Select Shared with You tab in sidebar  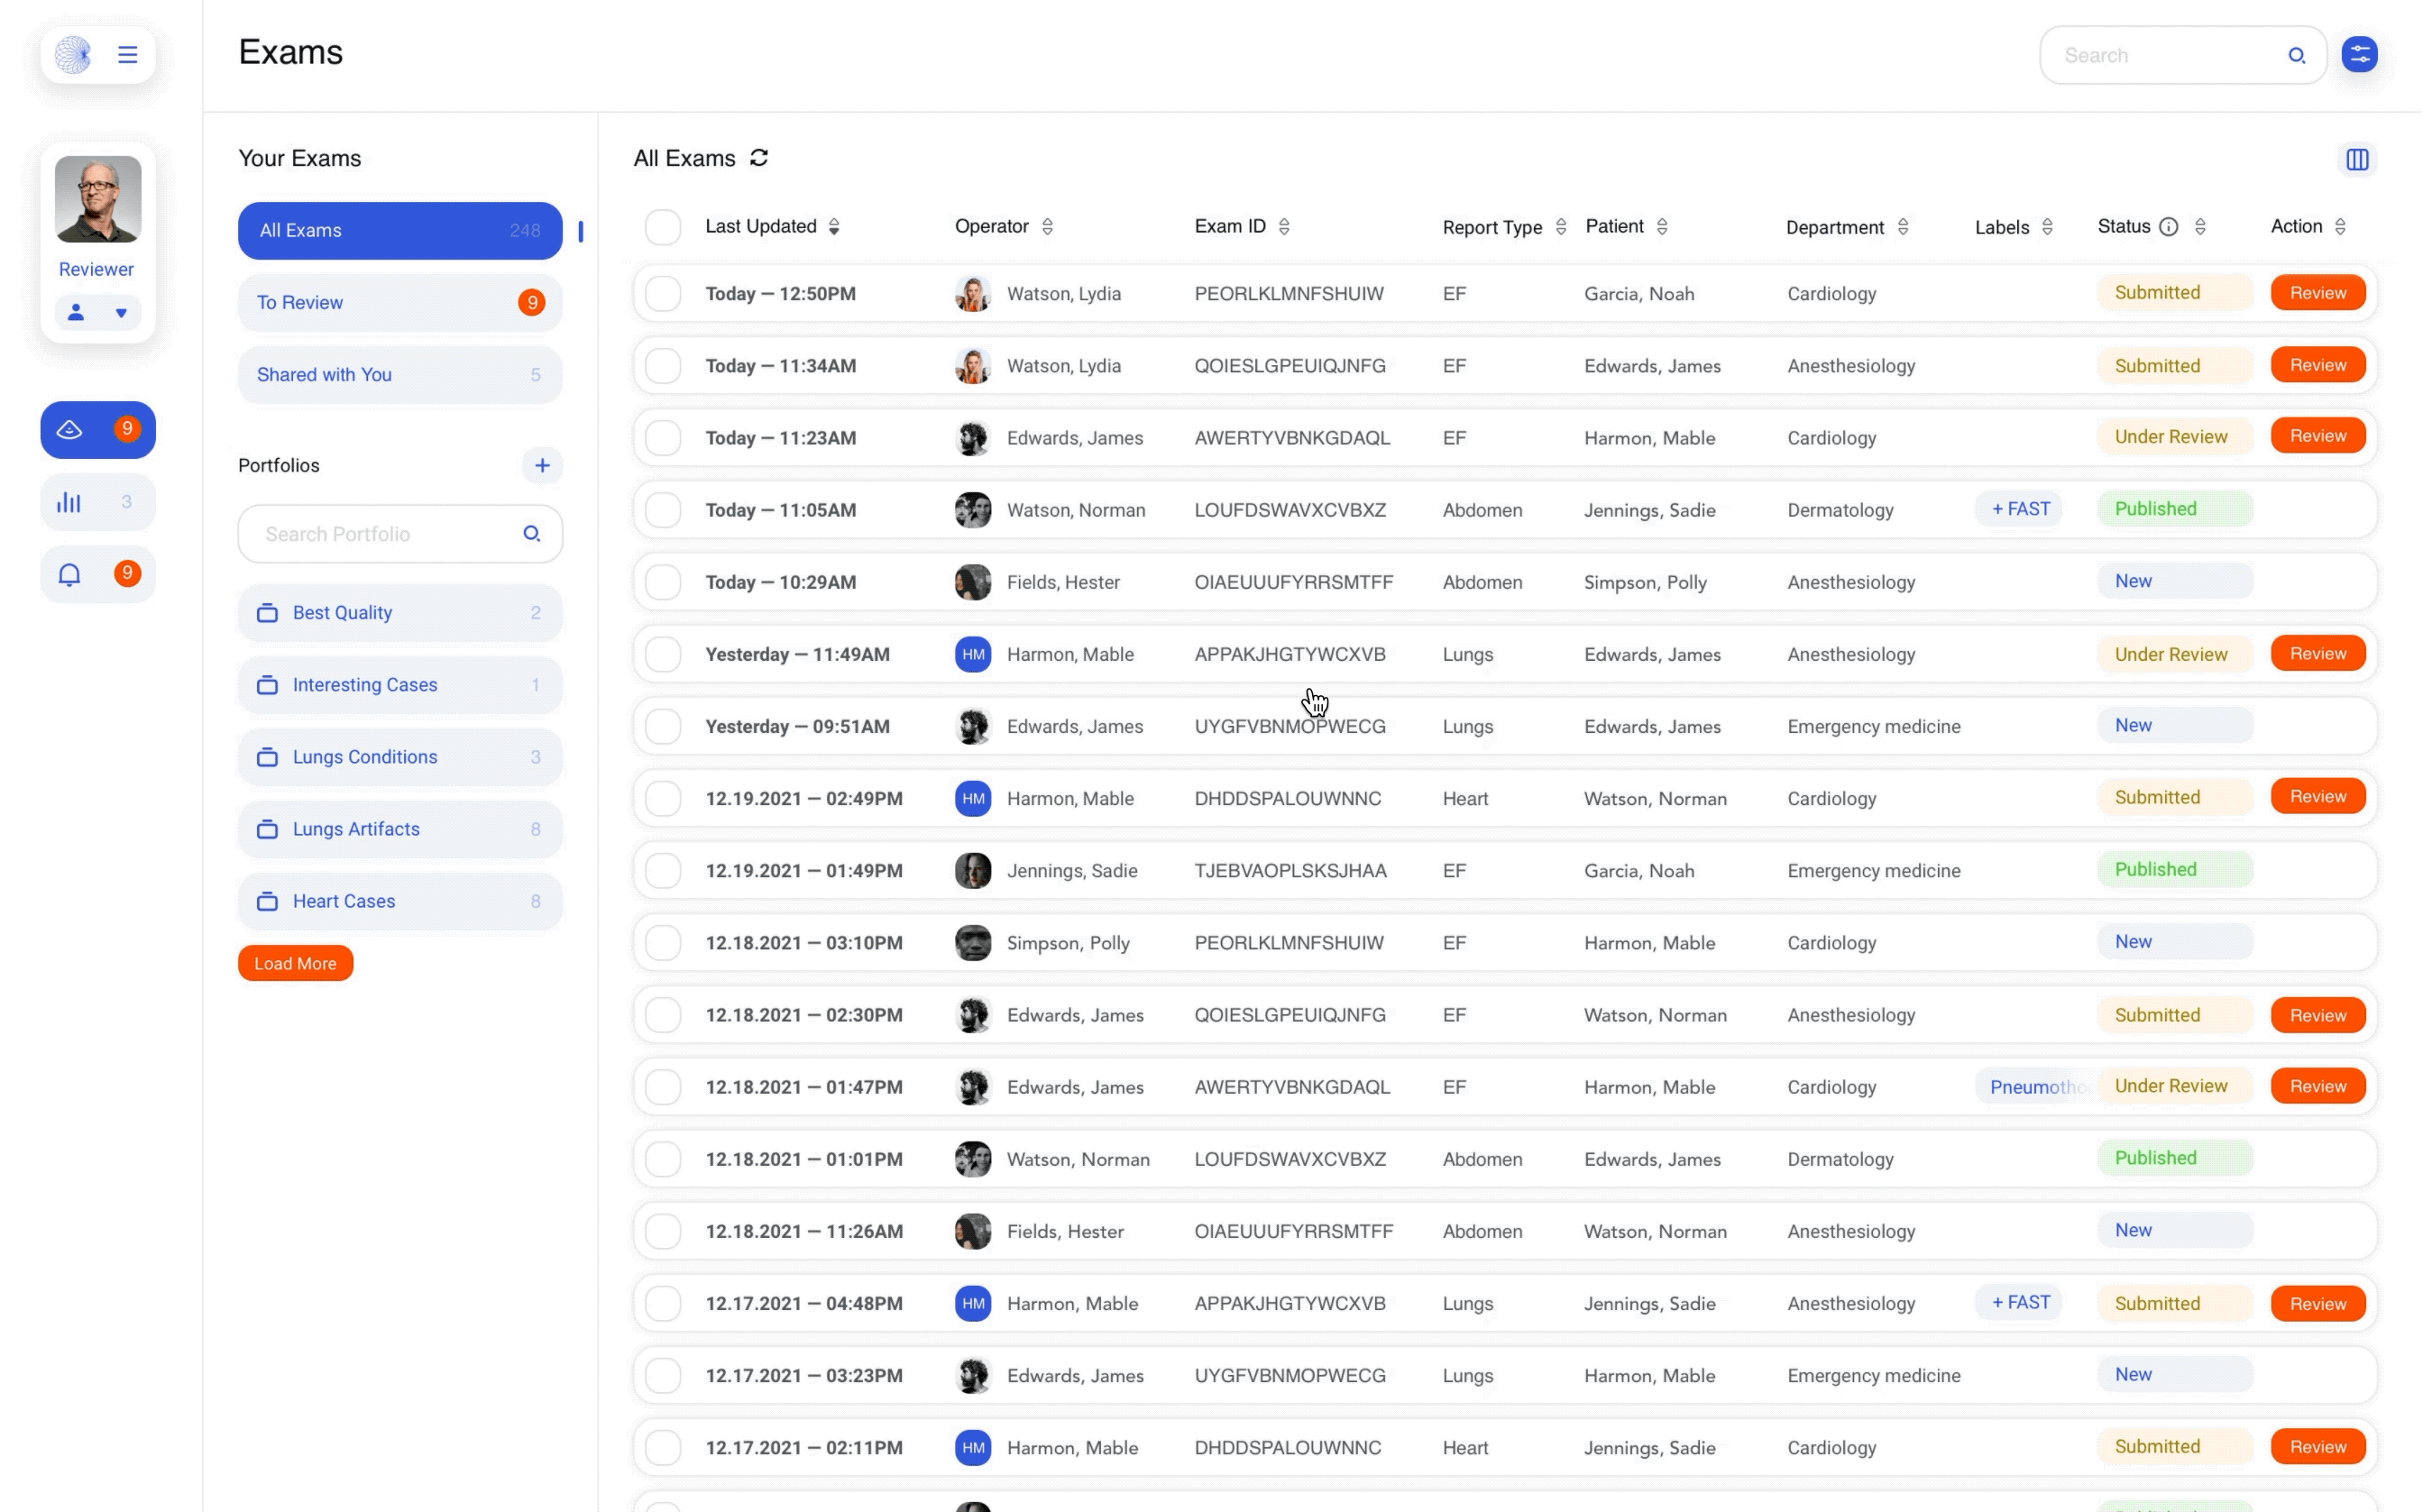399,374
